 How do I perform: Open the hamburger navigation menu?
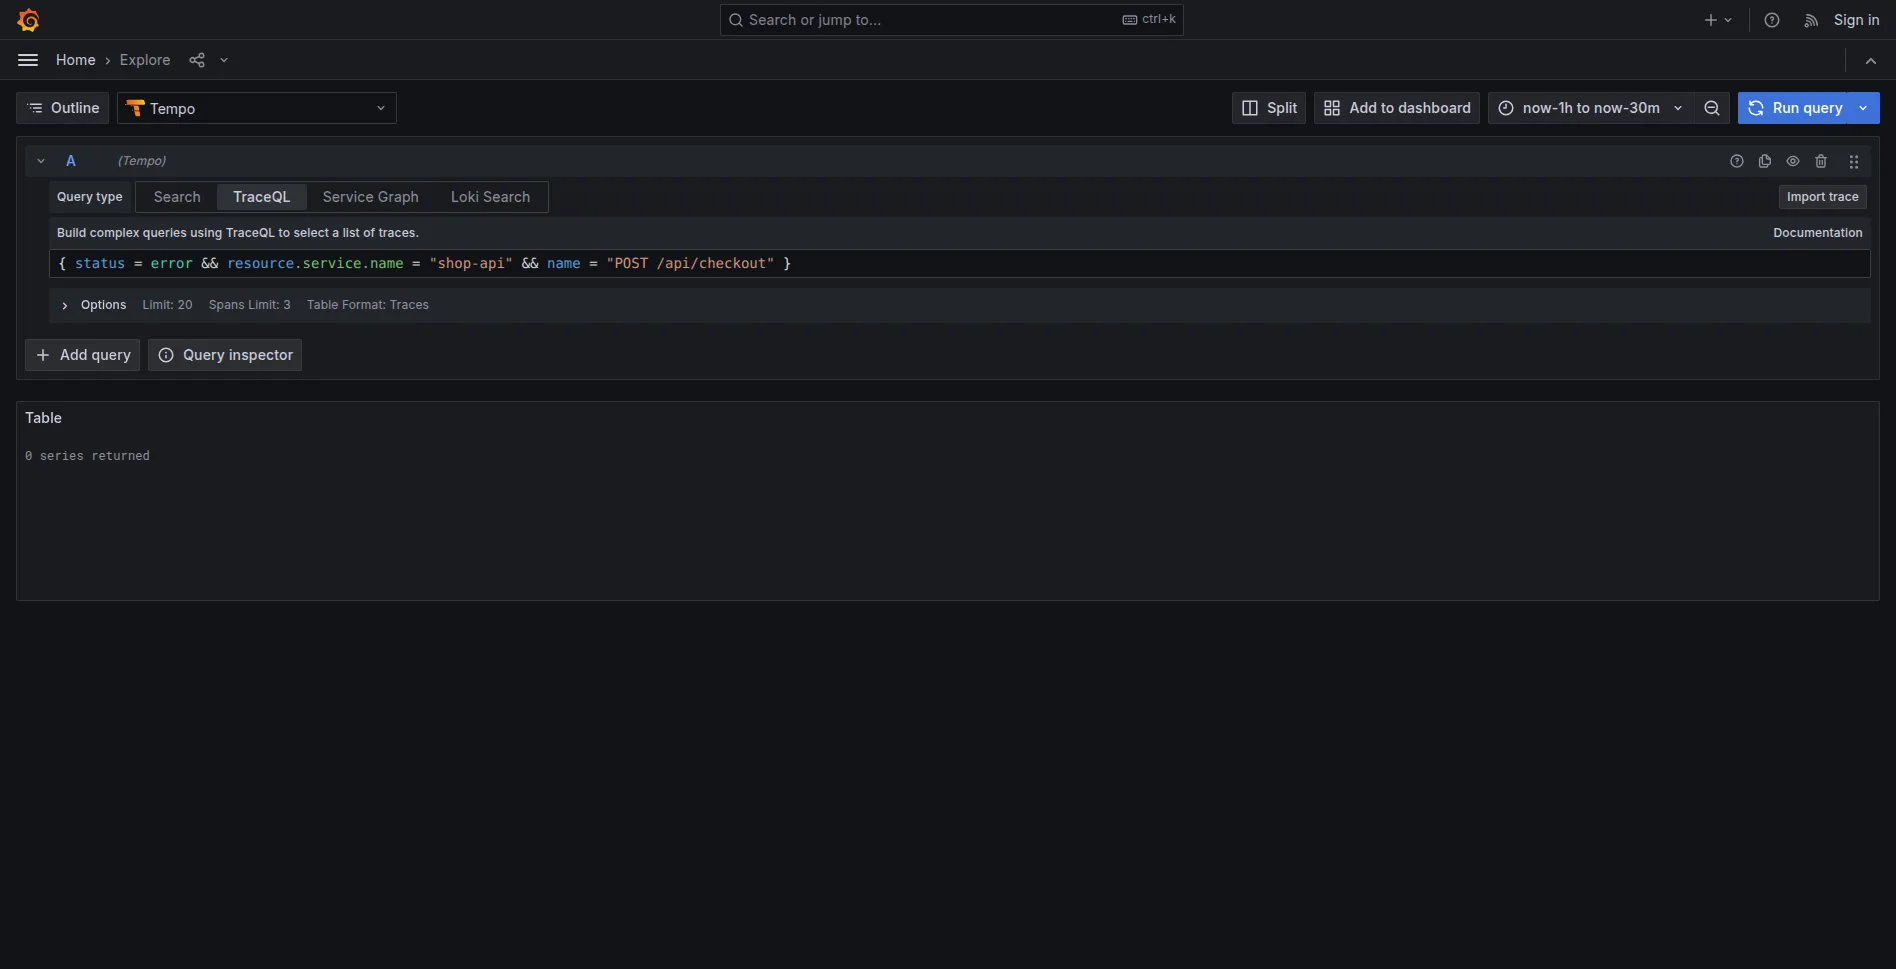pos(28,60)
